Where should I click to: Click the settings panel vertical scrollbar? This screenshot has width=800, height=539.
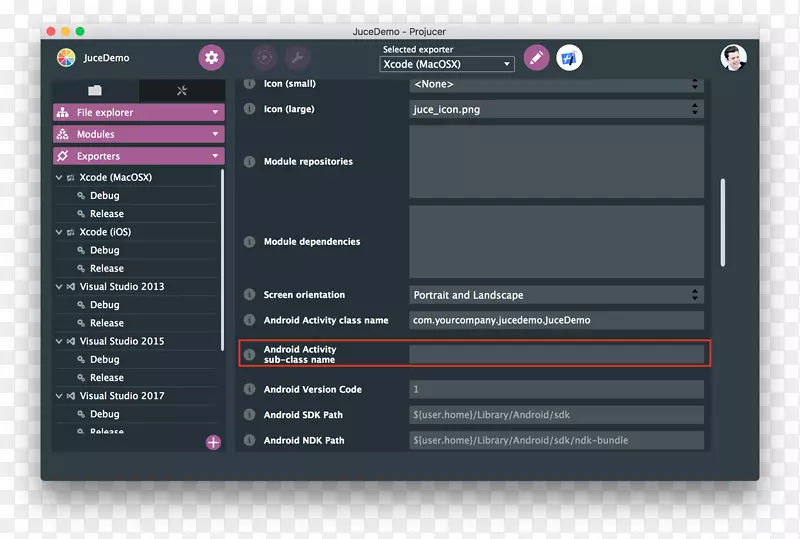click(x=722, y=223)
